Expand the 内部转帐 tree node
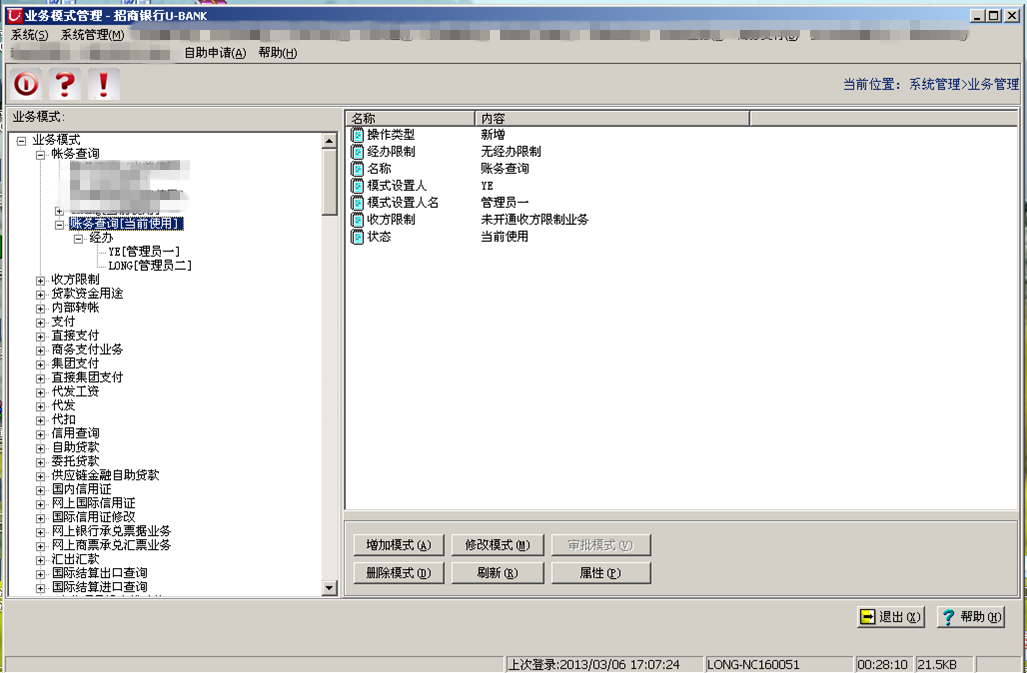The width and height of the screenshot is (1027, 673). pyautogui.click(x=41, y=308)
